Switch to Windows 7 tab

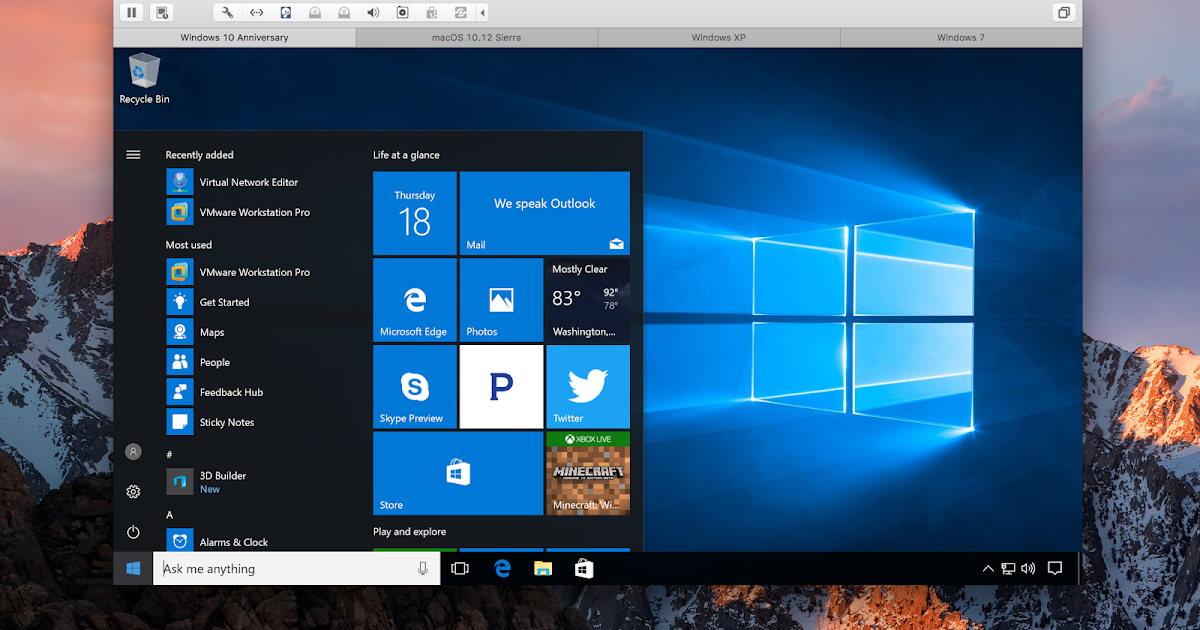pos(961,37)
